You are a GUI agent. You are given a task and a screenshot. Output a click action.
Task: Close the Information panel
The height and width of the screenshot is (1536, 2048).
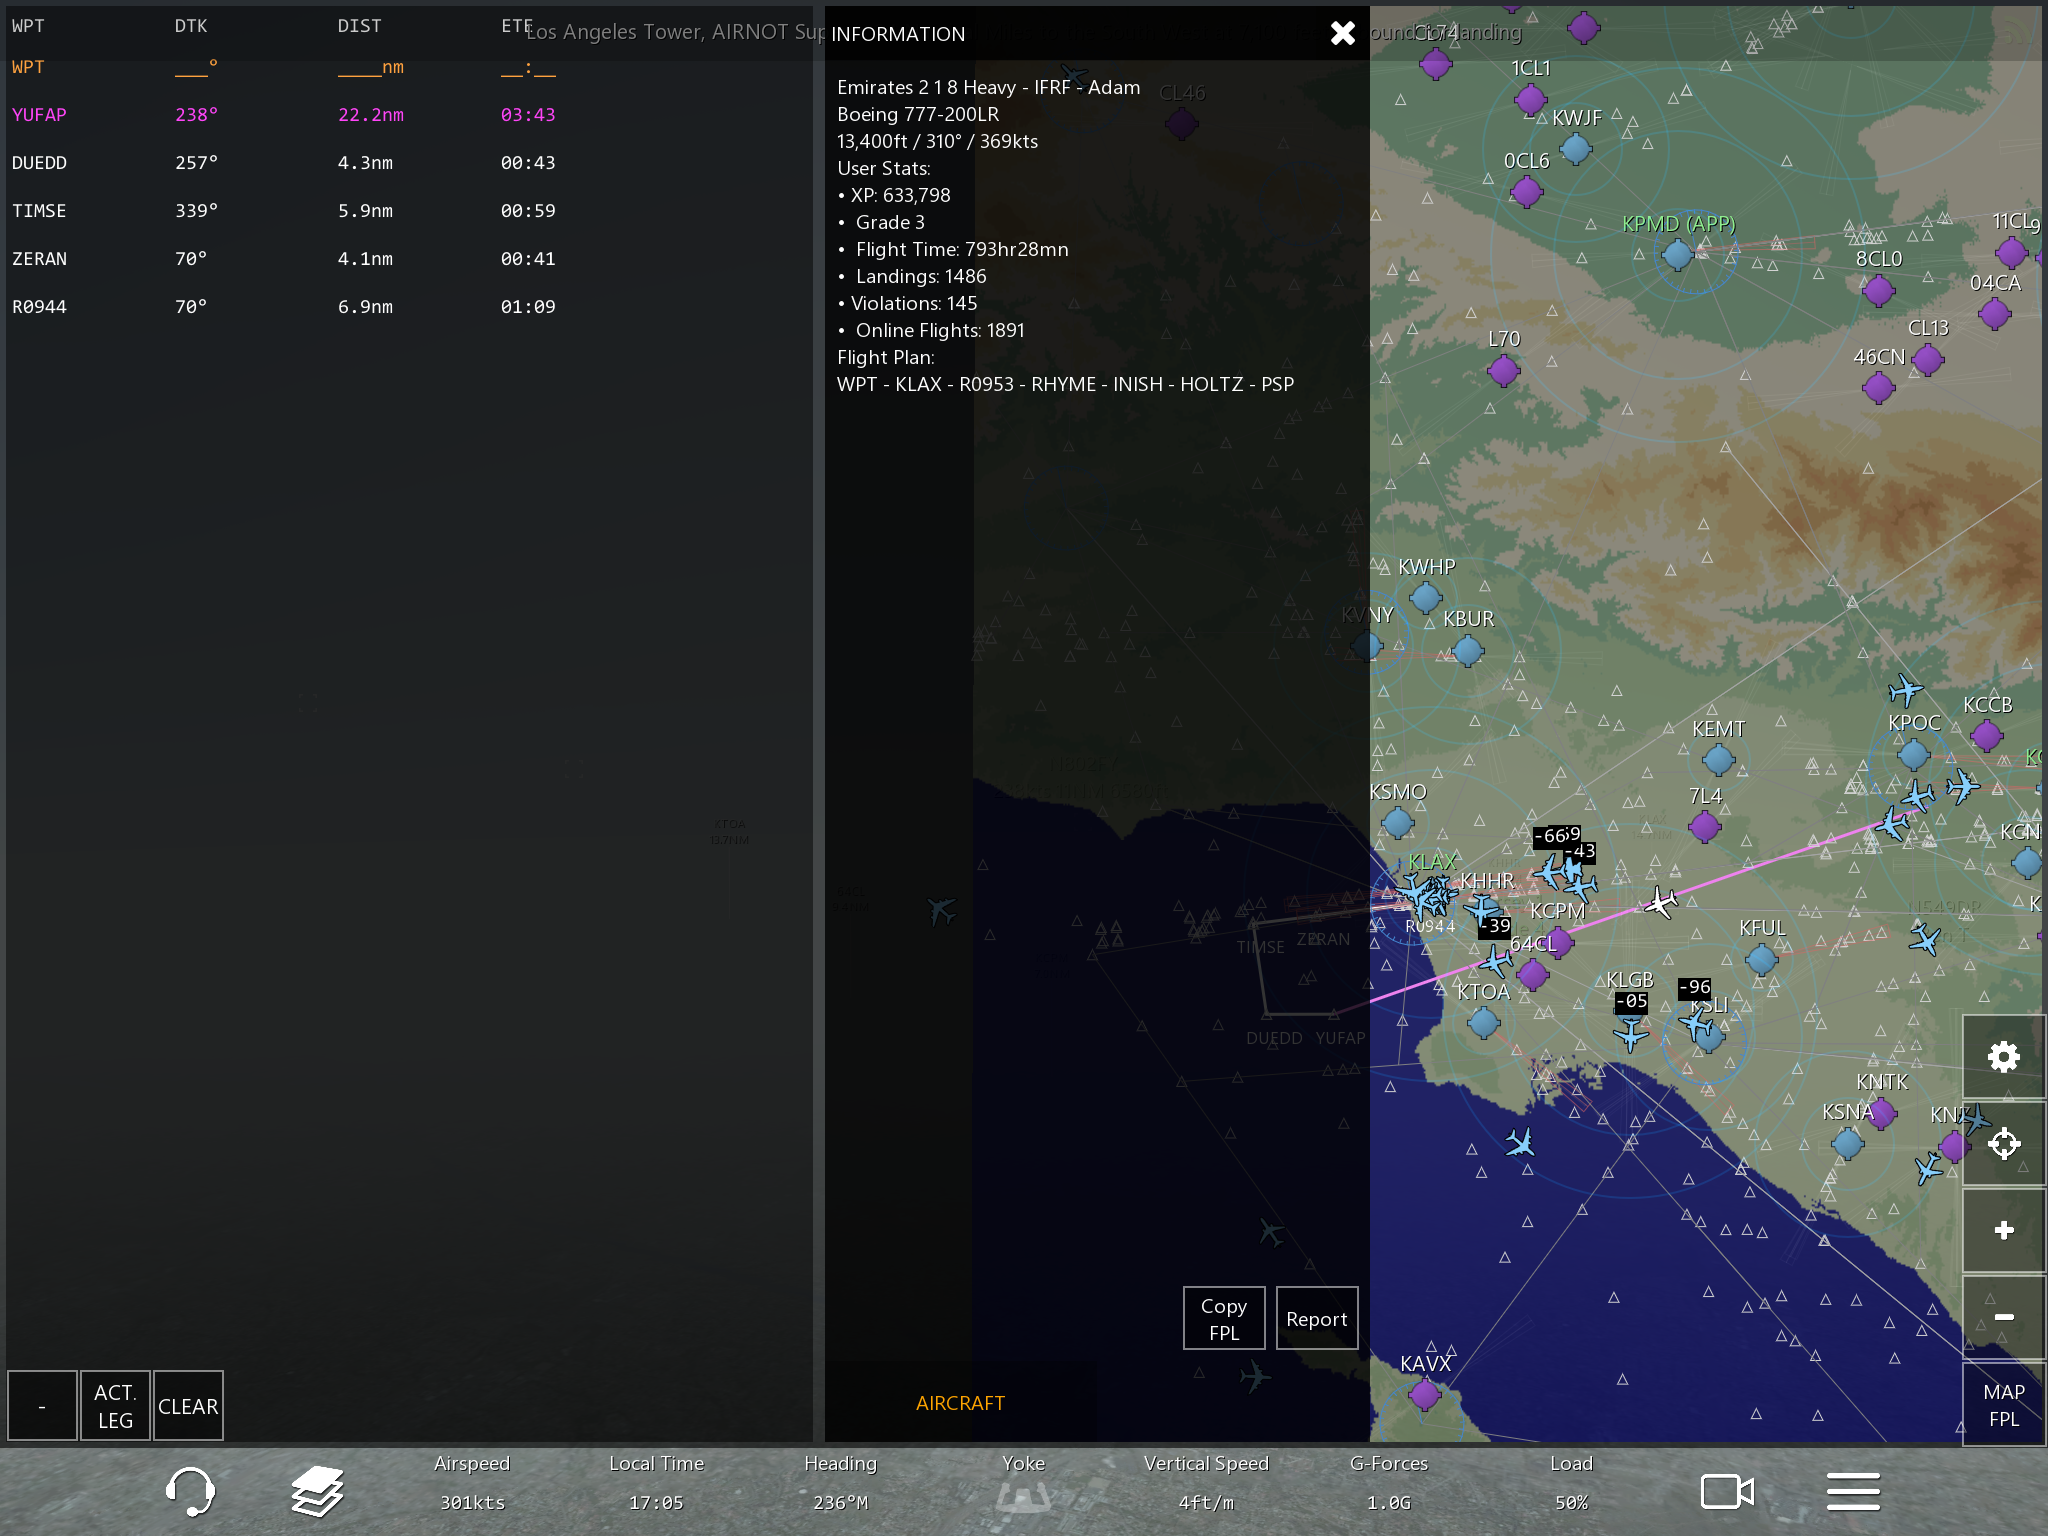click(x=1343, y=33)
